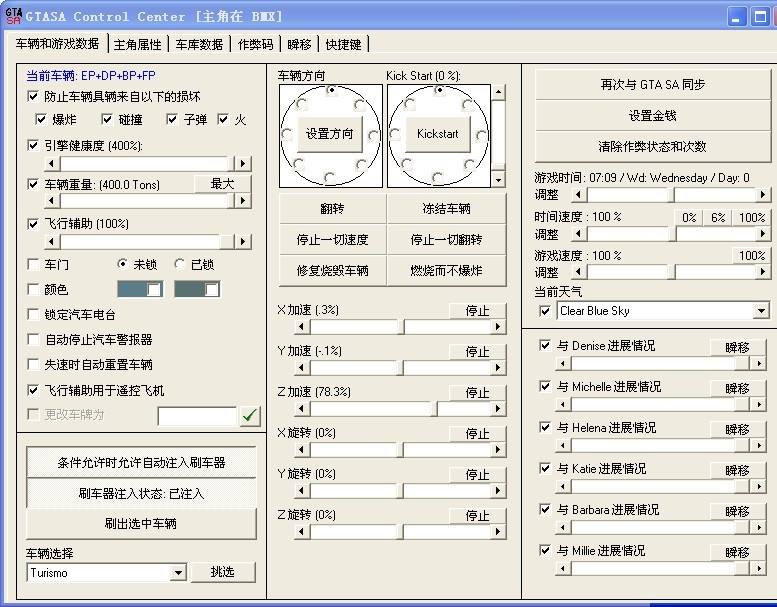Select 车辆和游戏数据 tab
This screenshot has height=607, width=777.
(57, 44)
